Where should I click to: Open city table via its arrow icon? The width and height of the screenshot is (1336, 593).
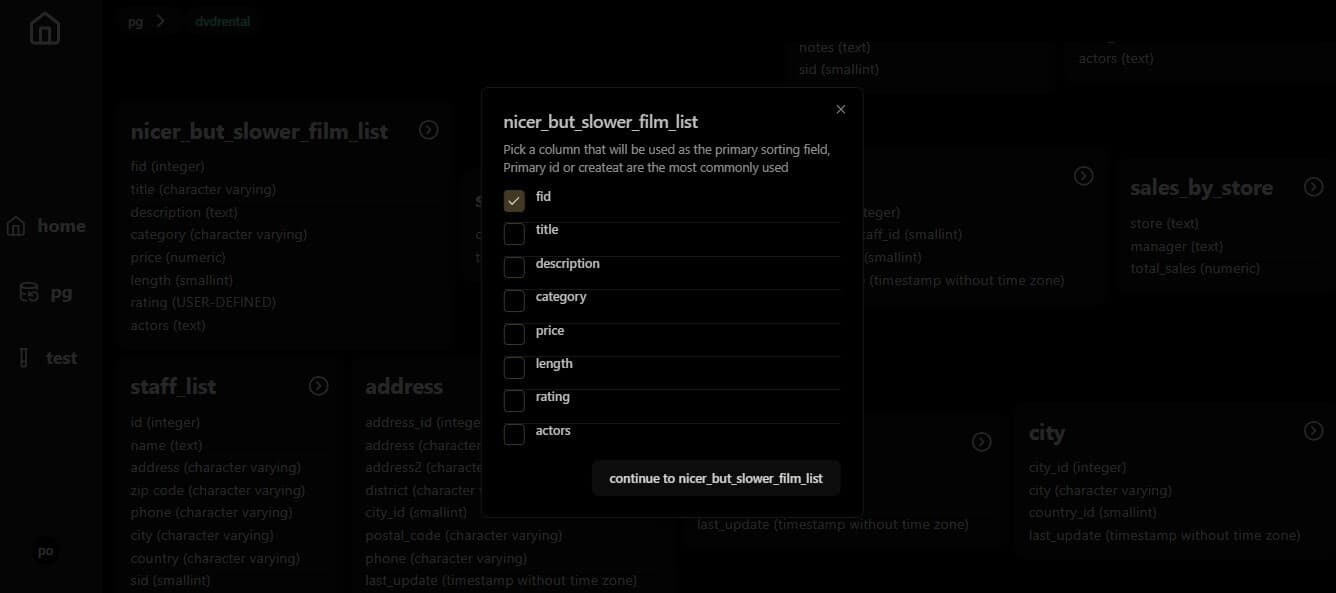pos(1314,431)
